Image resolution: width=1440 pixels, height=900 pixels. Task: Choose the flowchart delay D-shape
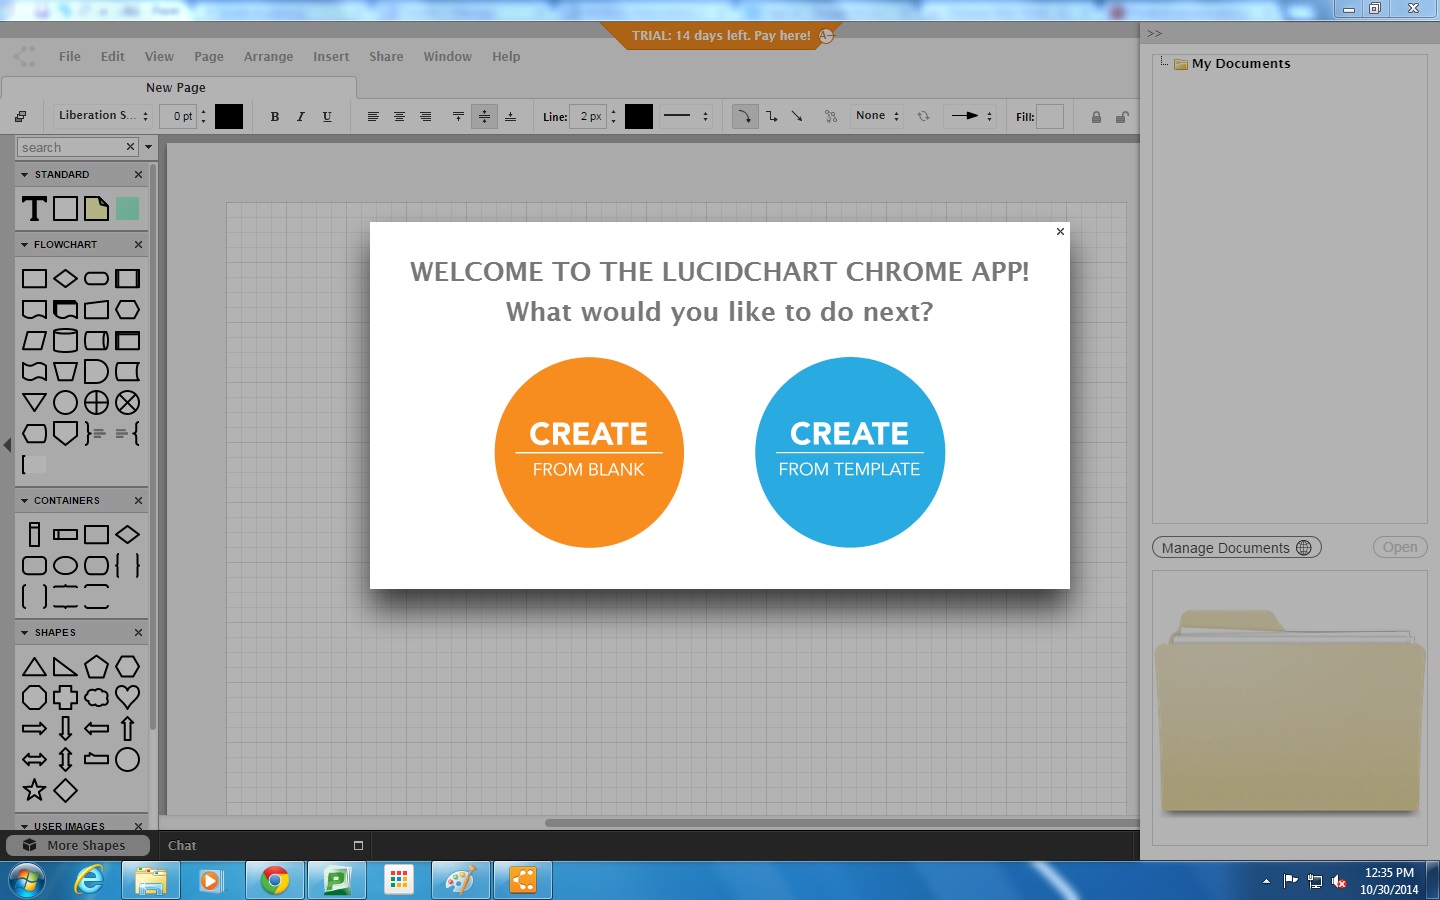pyautogui.click(x=96, y=371)
